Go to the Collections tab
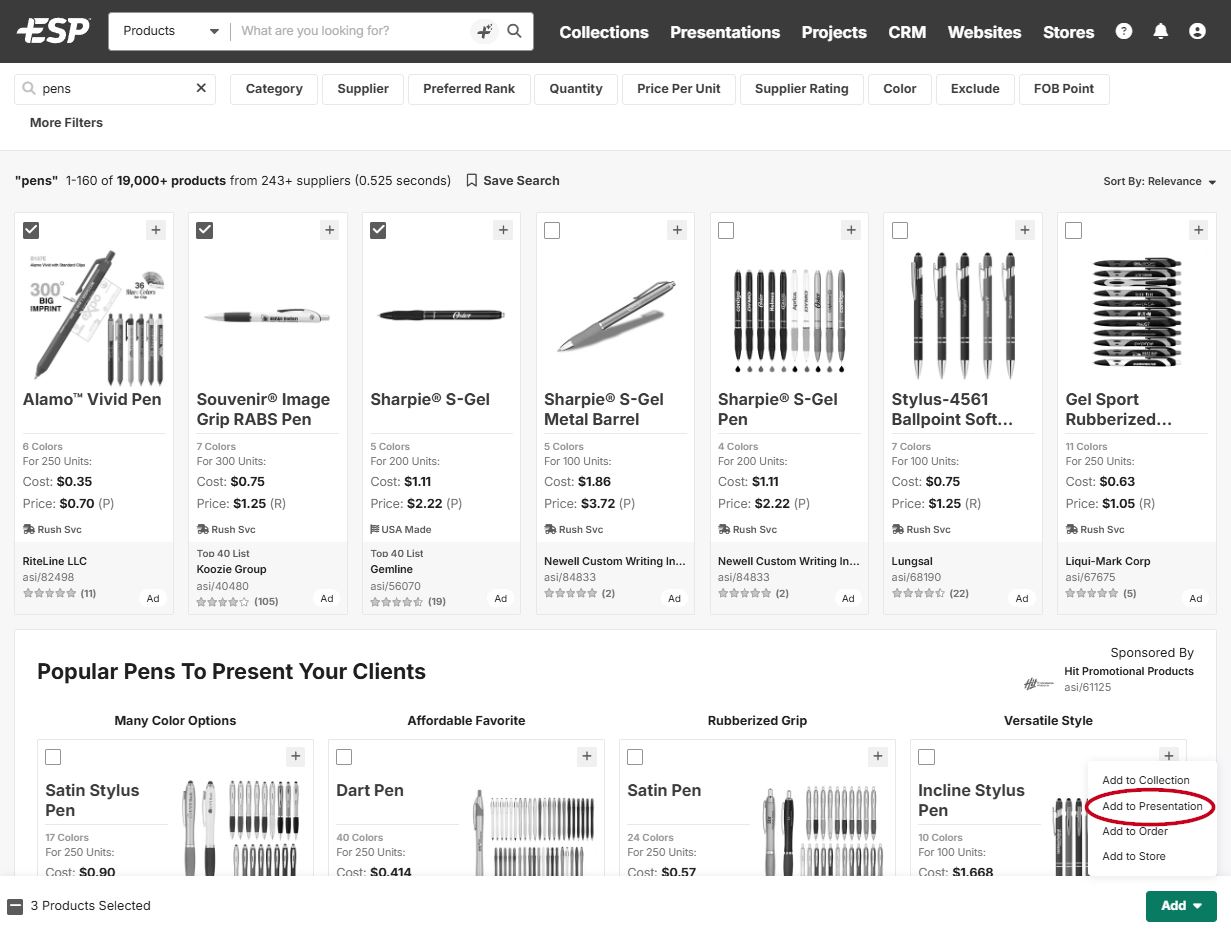Viewport: 1231px width, 936px height. (x=603, y=32)
